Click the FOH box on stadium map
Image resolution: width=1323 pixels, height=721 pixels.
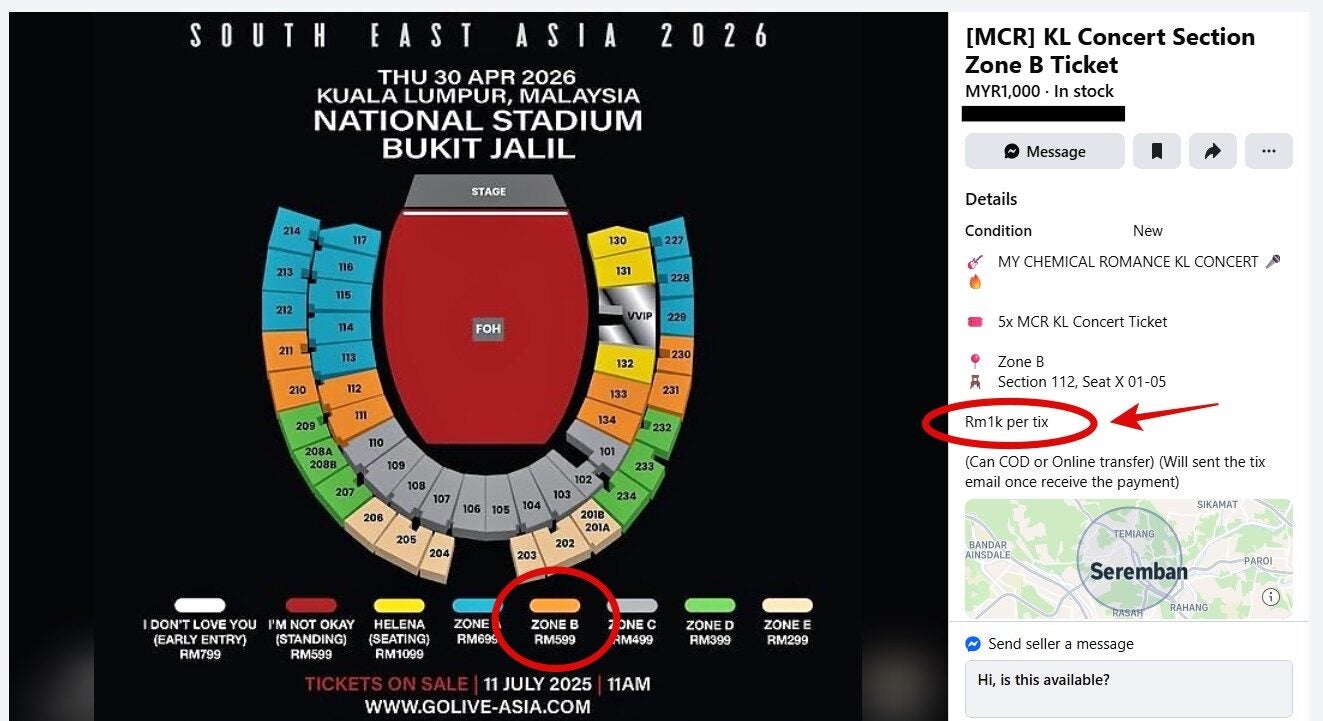488,328
